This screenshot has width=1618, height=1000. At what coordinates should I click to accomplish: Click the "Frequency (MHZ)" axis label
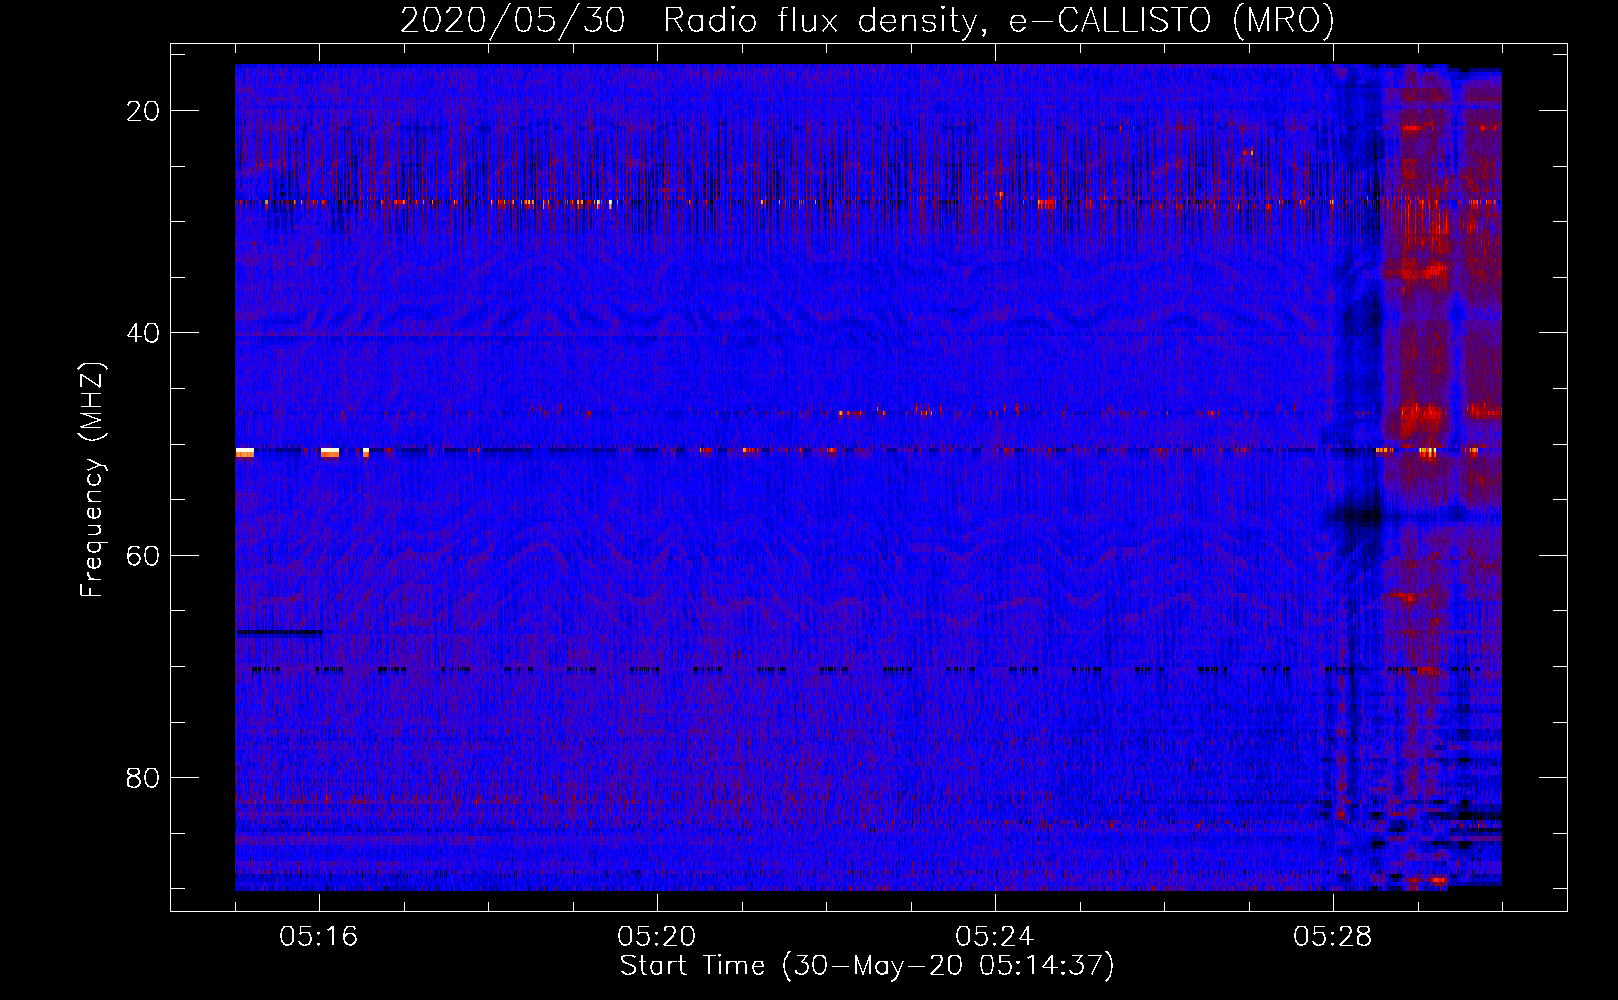point(92,480)
